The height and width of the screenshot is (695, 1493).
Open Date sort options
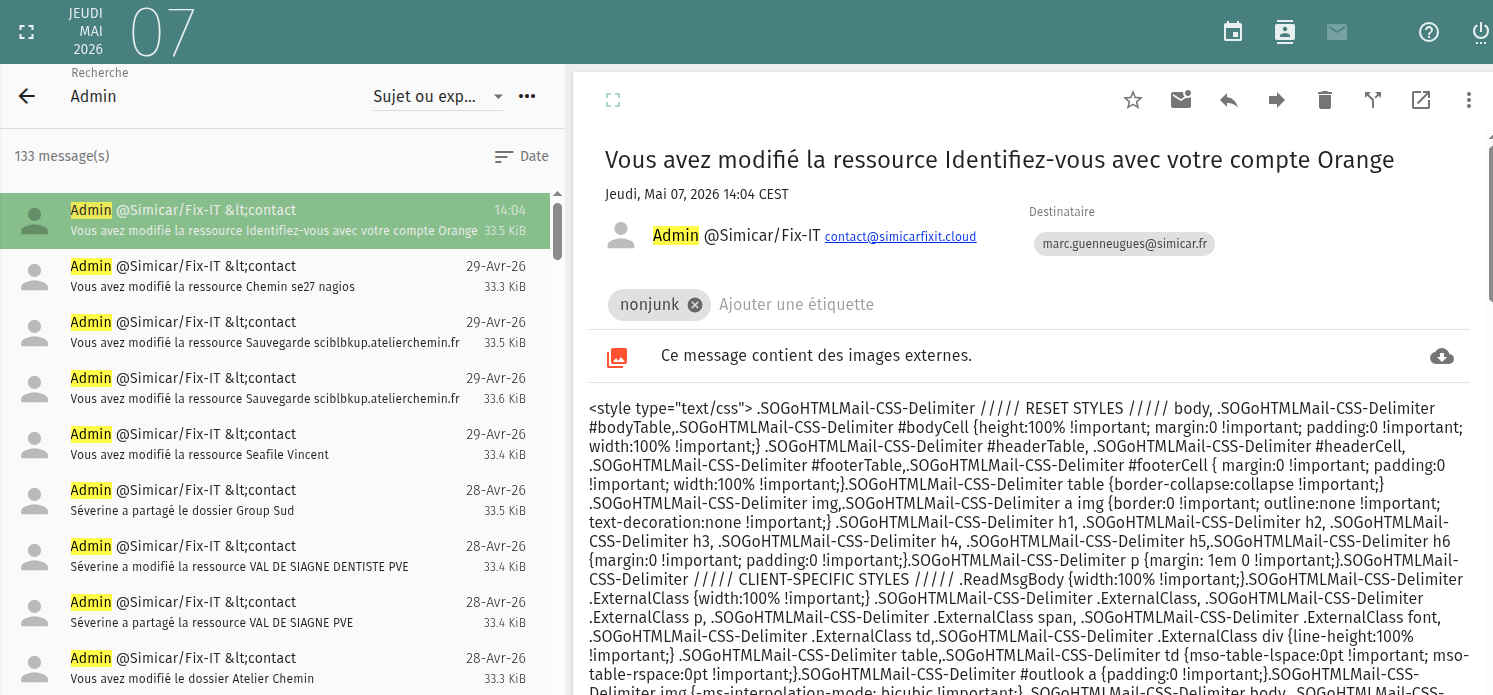click(522, 156)
